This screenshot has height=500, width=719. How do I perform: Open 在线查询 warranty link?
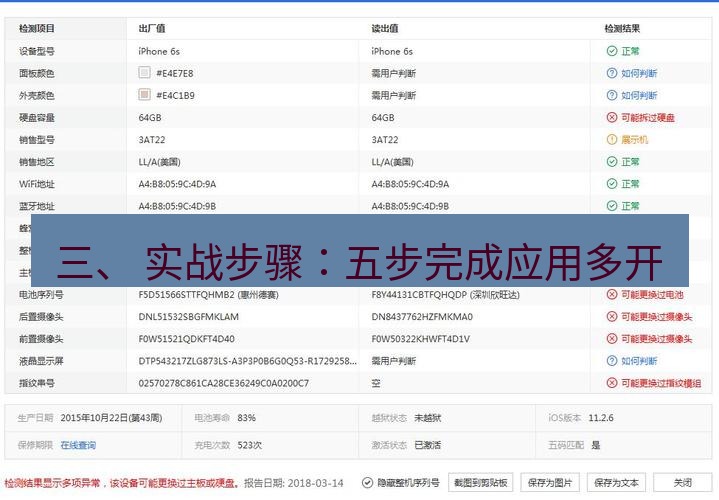78,445
